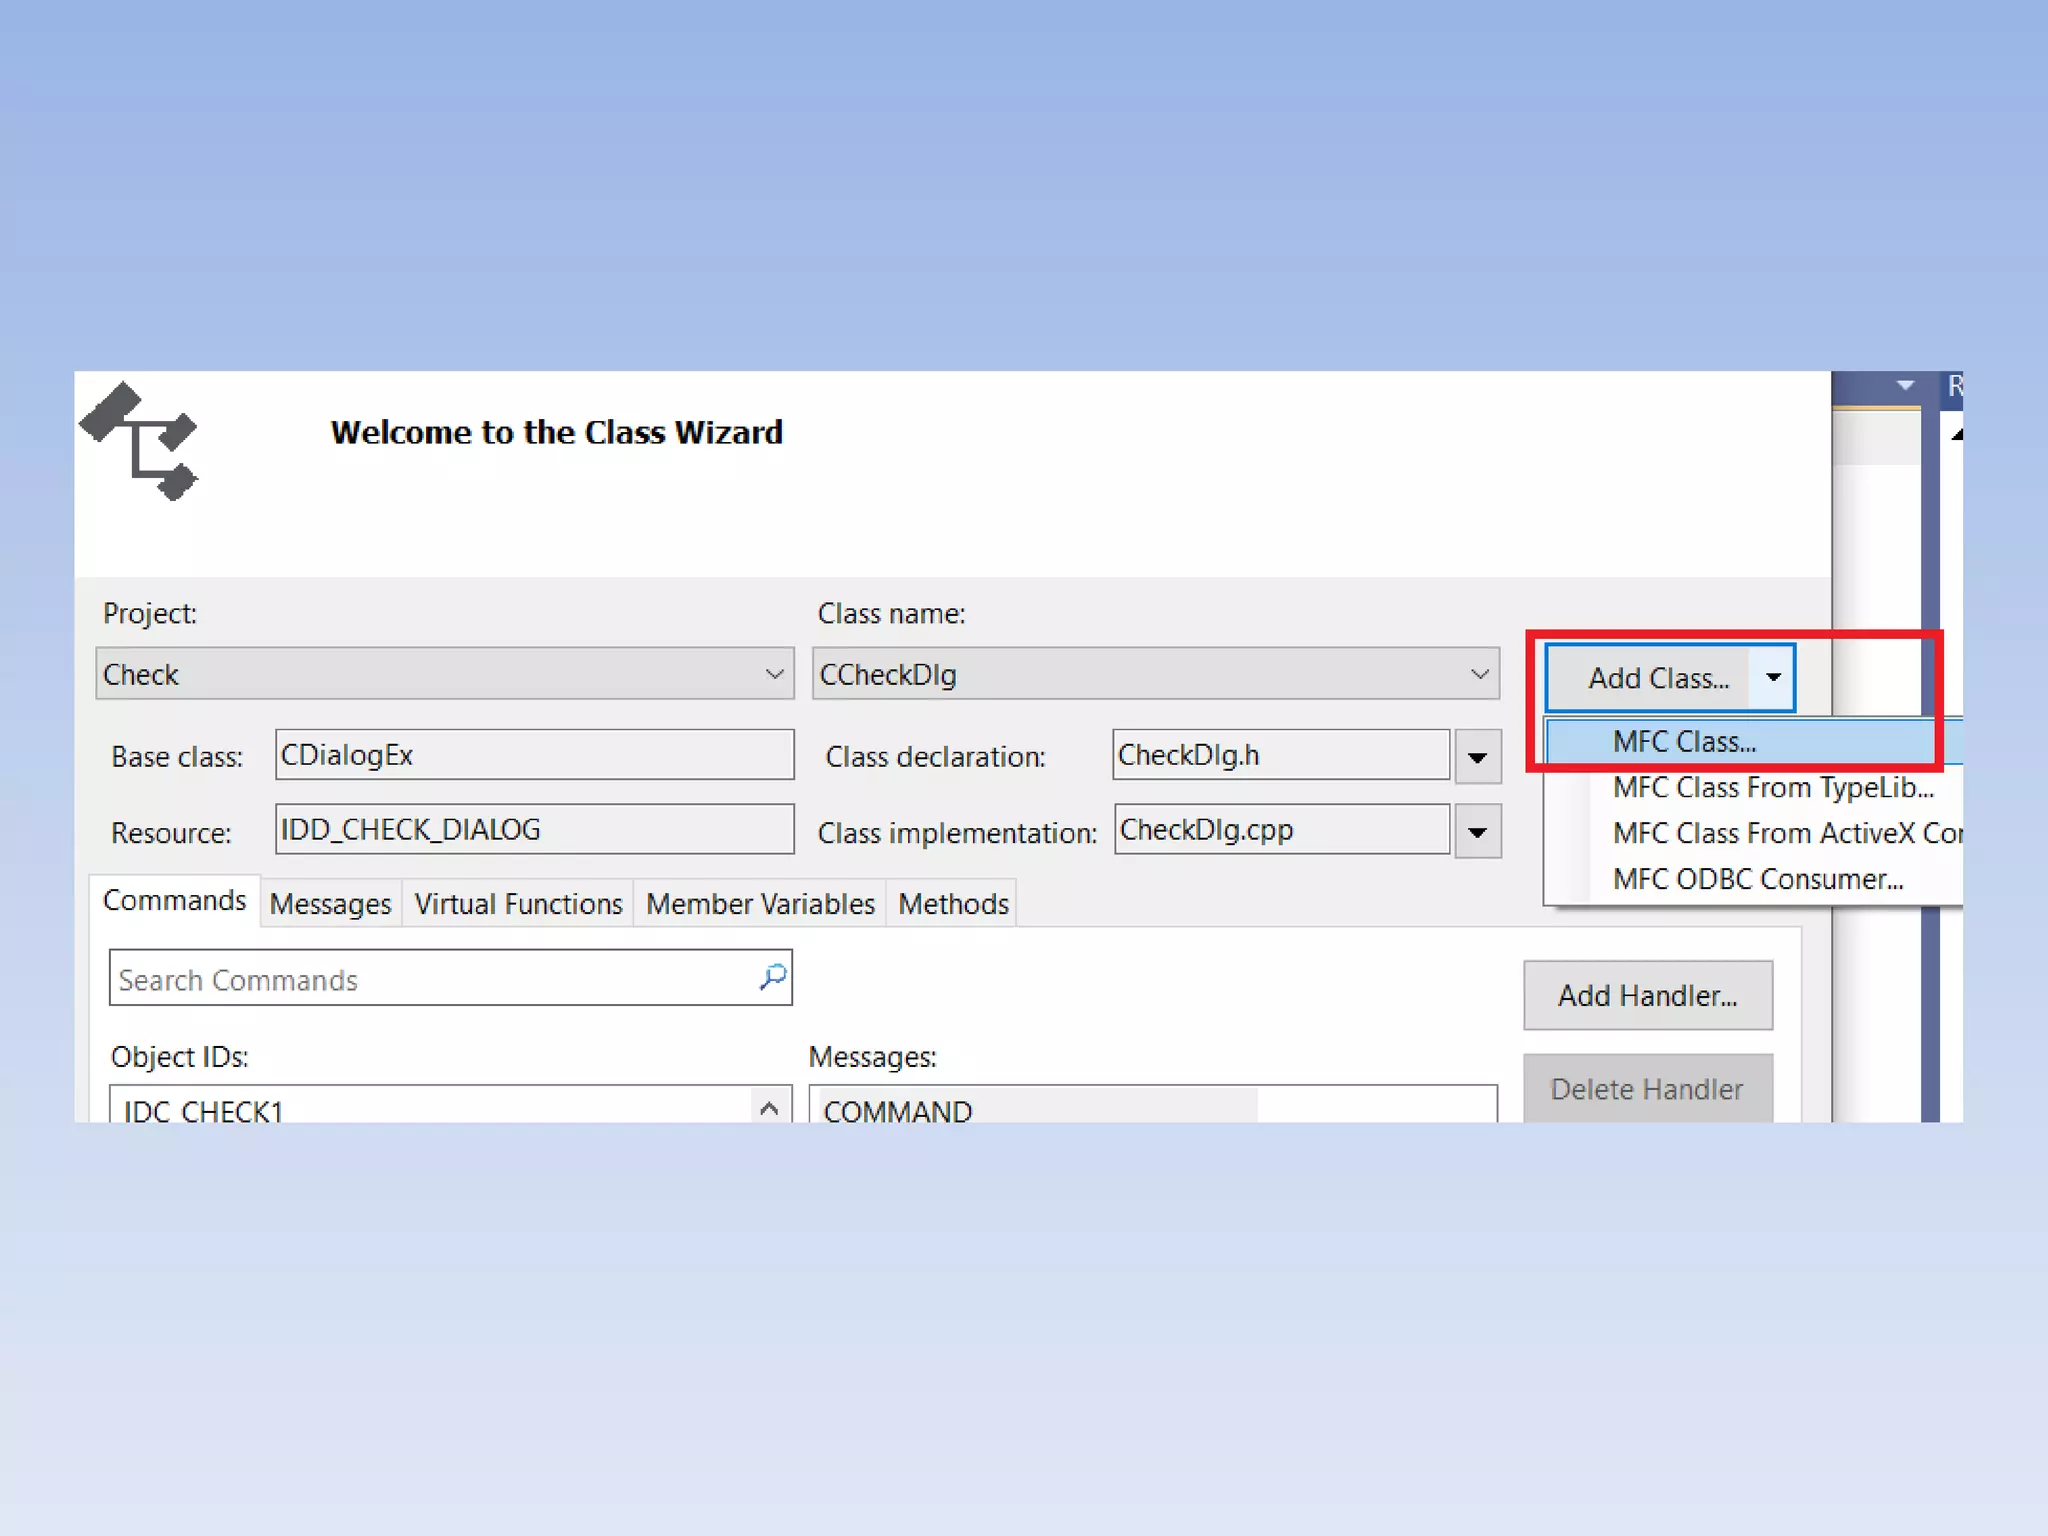
Task: Choose MFC Class From TypeLib... option
Action: point(1772,788)
